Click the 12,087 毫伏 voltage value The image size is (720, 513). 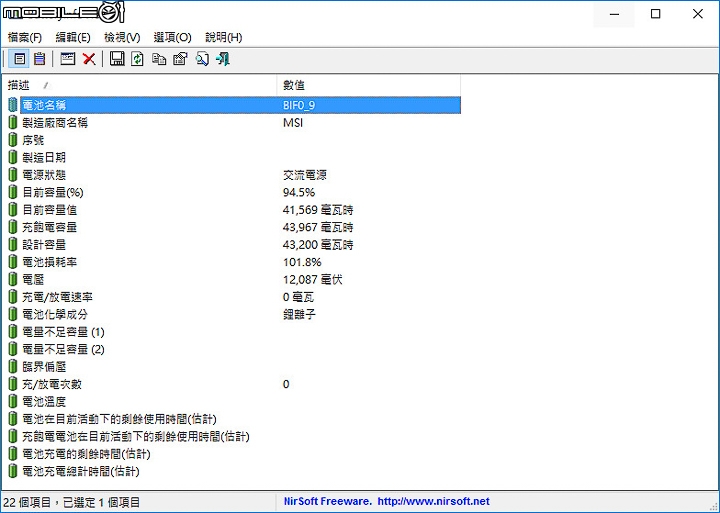(x=312, y=280)
